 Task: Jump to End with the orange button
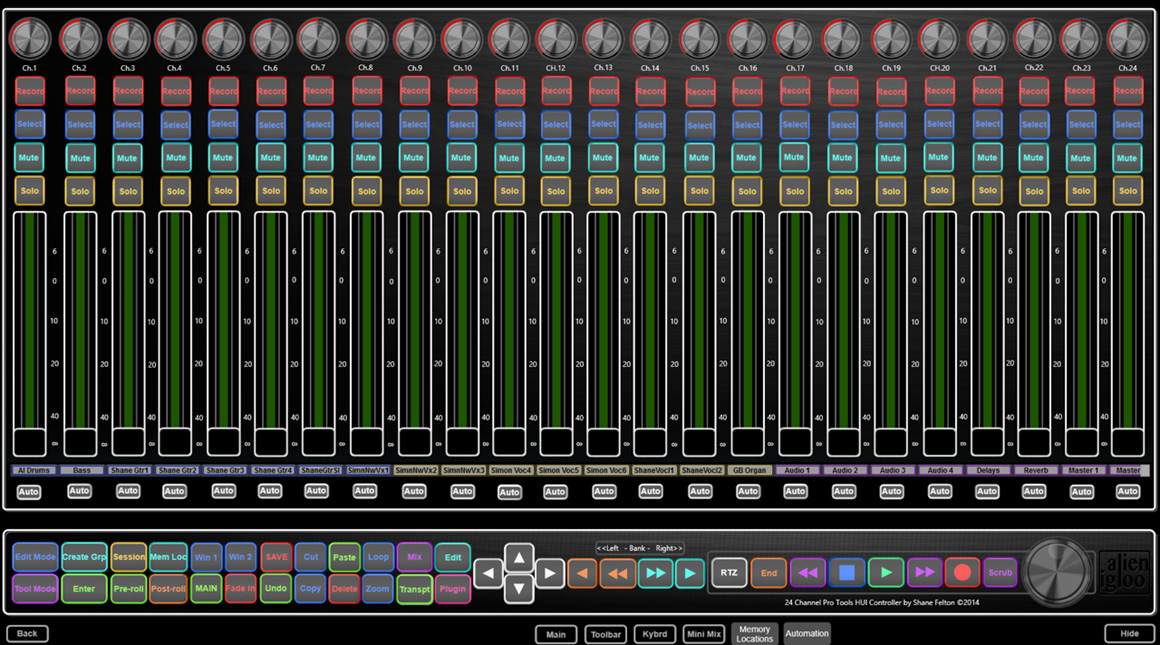point(769,573)
